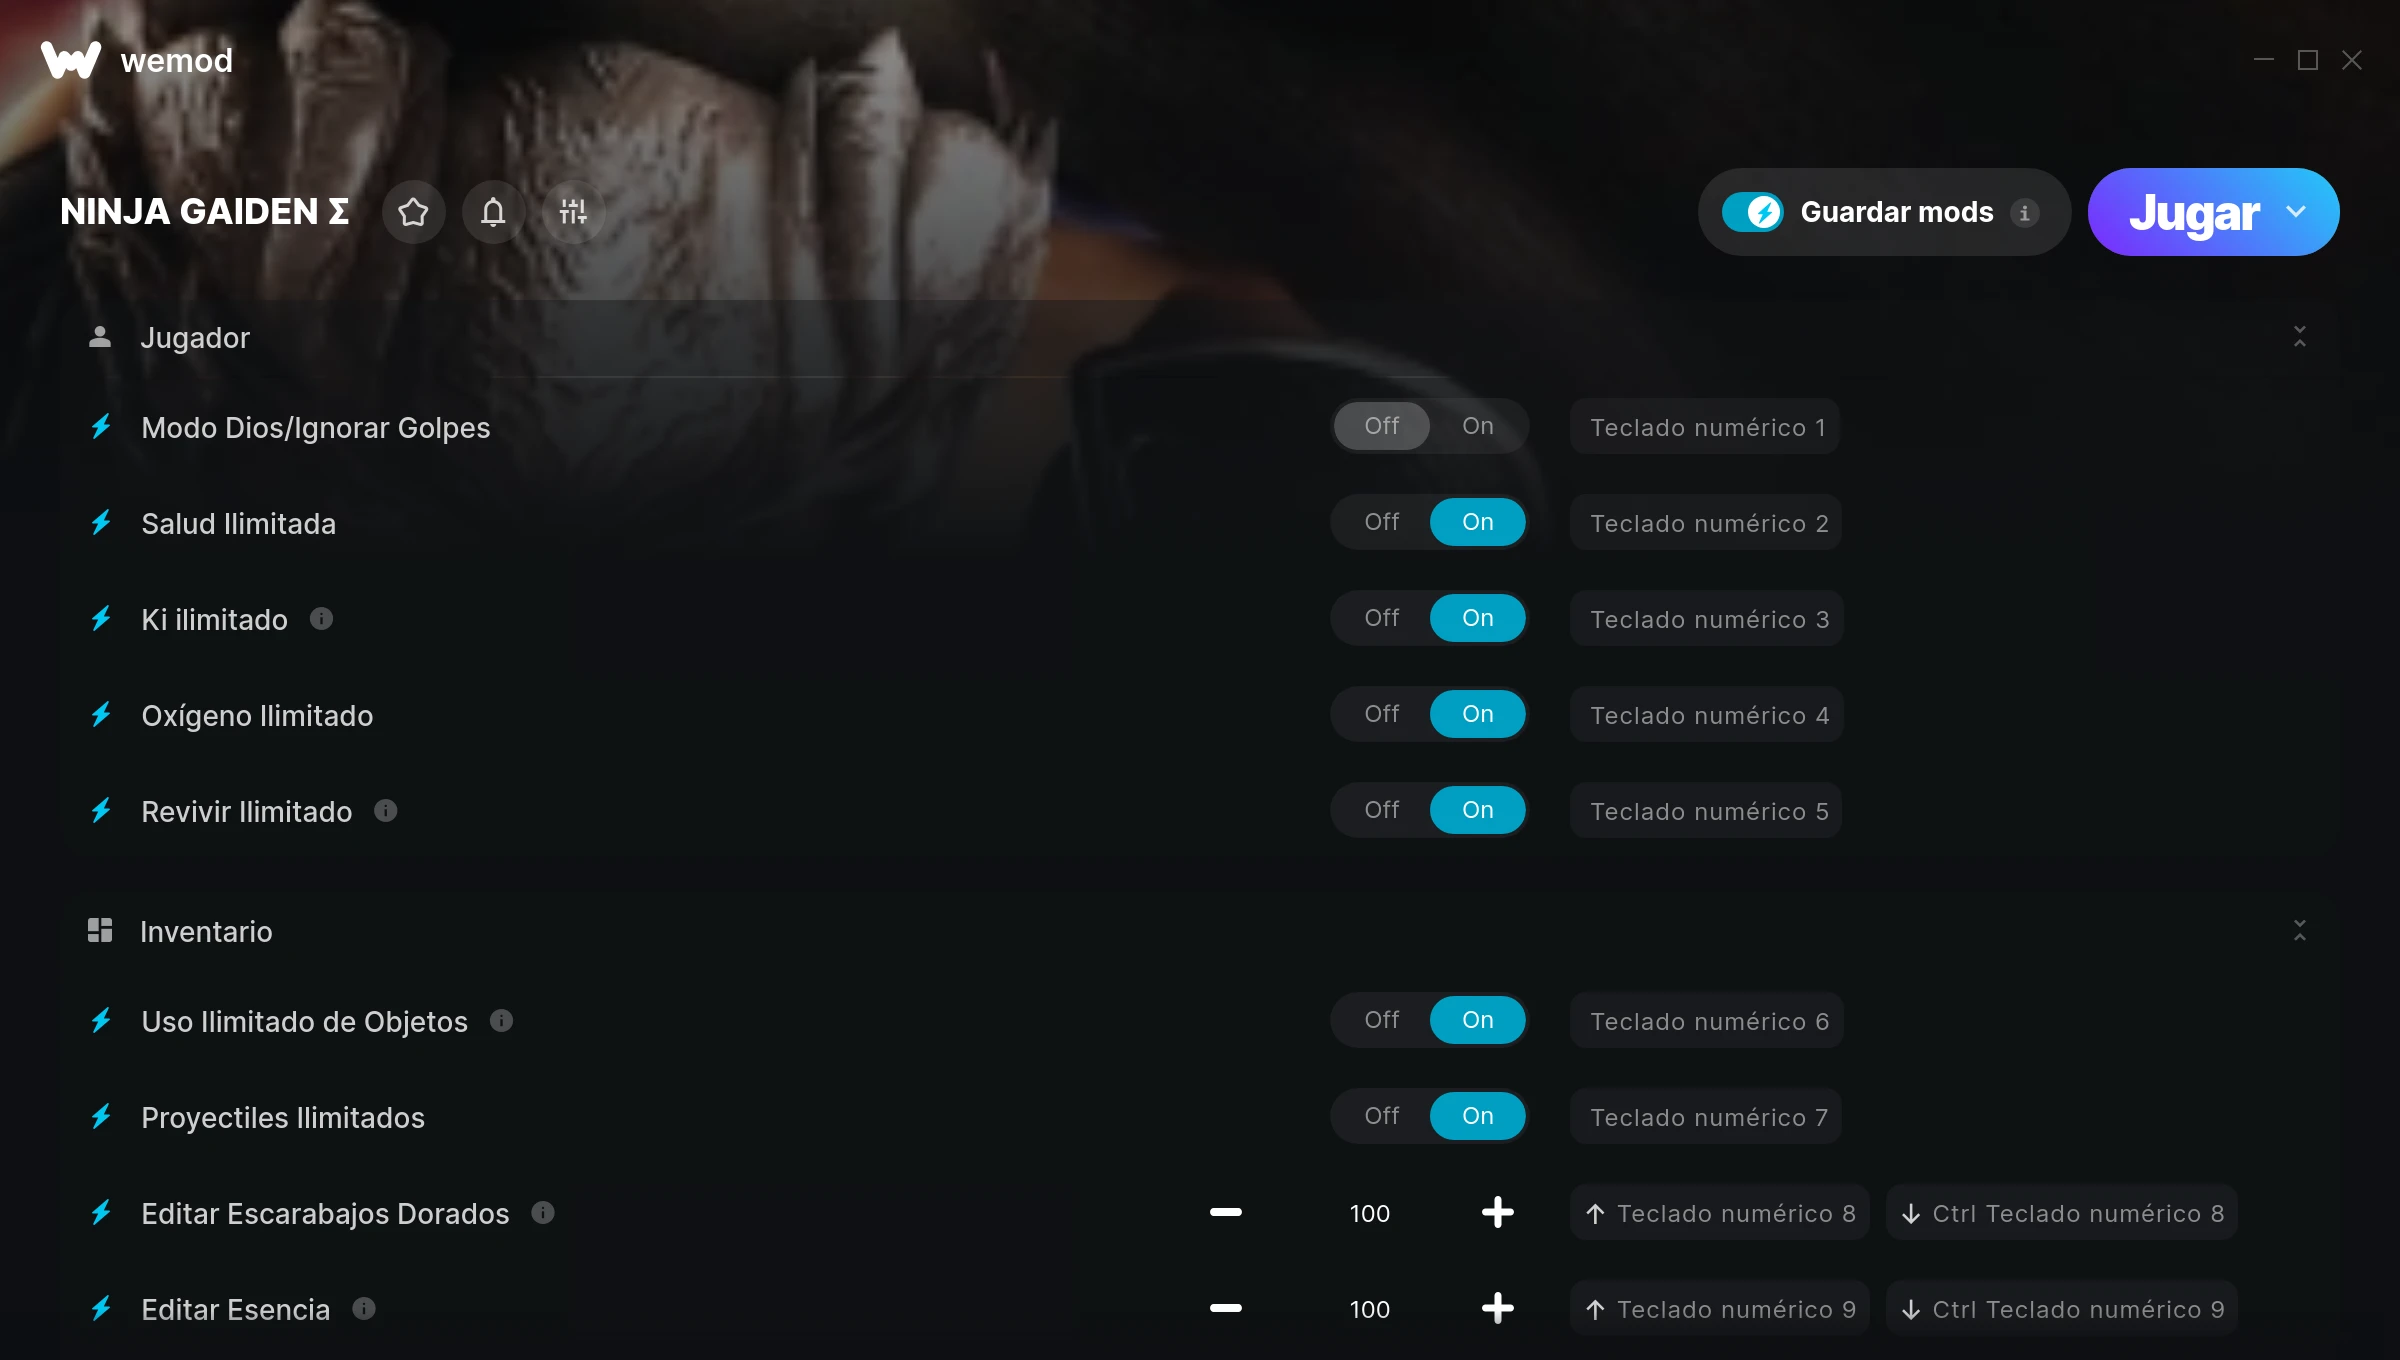The width and height of the screenshot is (2400, 1360).
Task: Toggle the Guardar mods switch
Action: pyautogui.click(x=1752, y=212)
